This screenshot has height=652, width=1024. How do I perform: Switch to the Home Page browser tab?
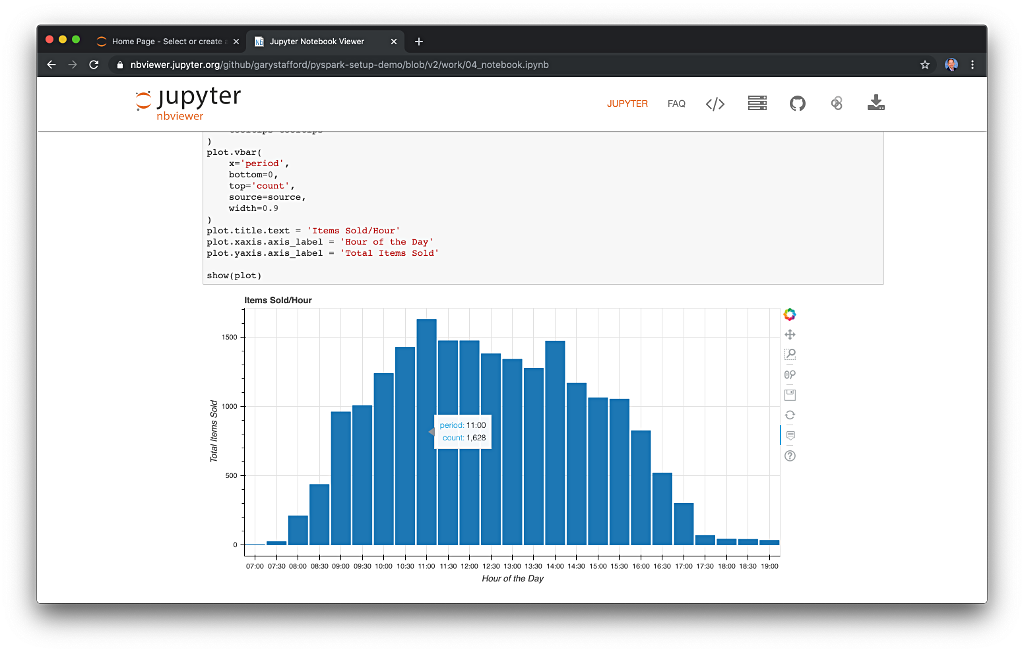(167, 41)
